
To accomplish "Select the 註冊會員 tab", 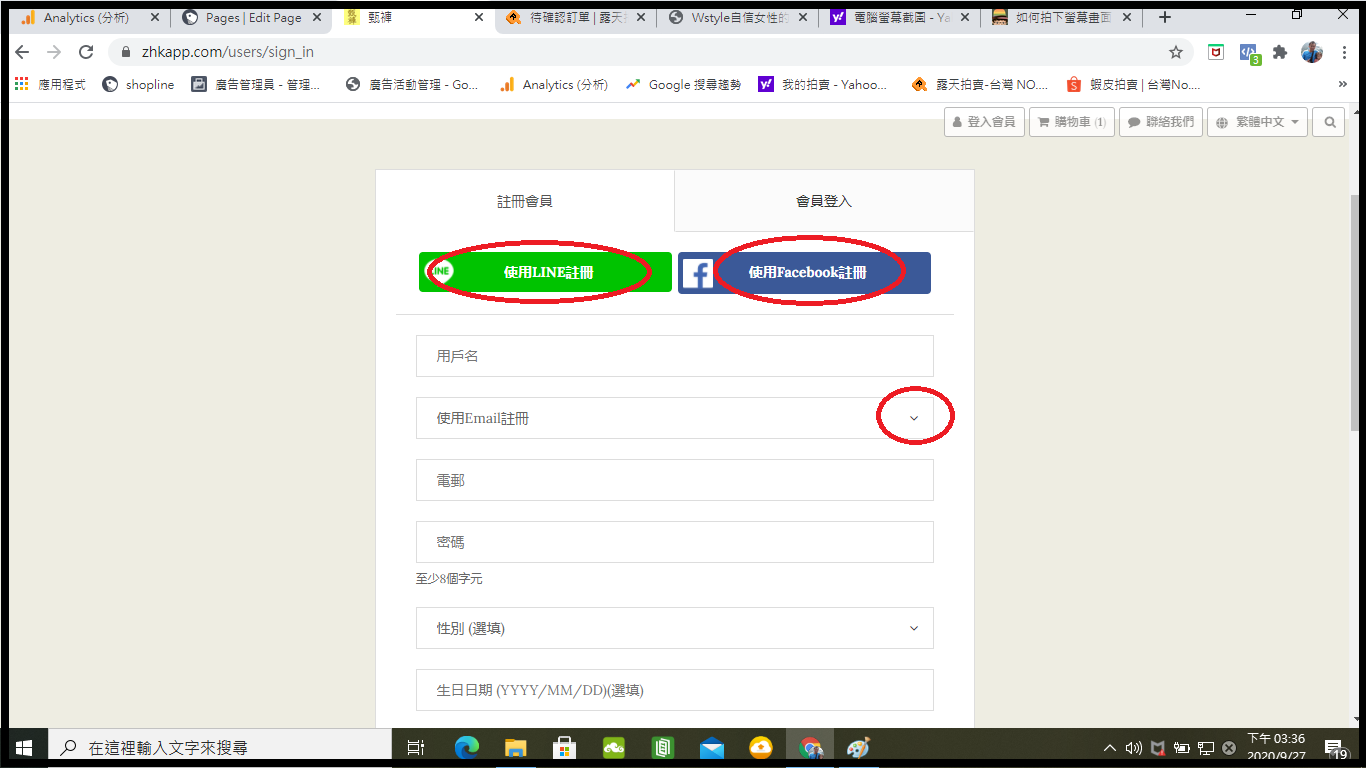I will (x=525, y=201).
